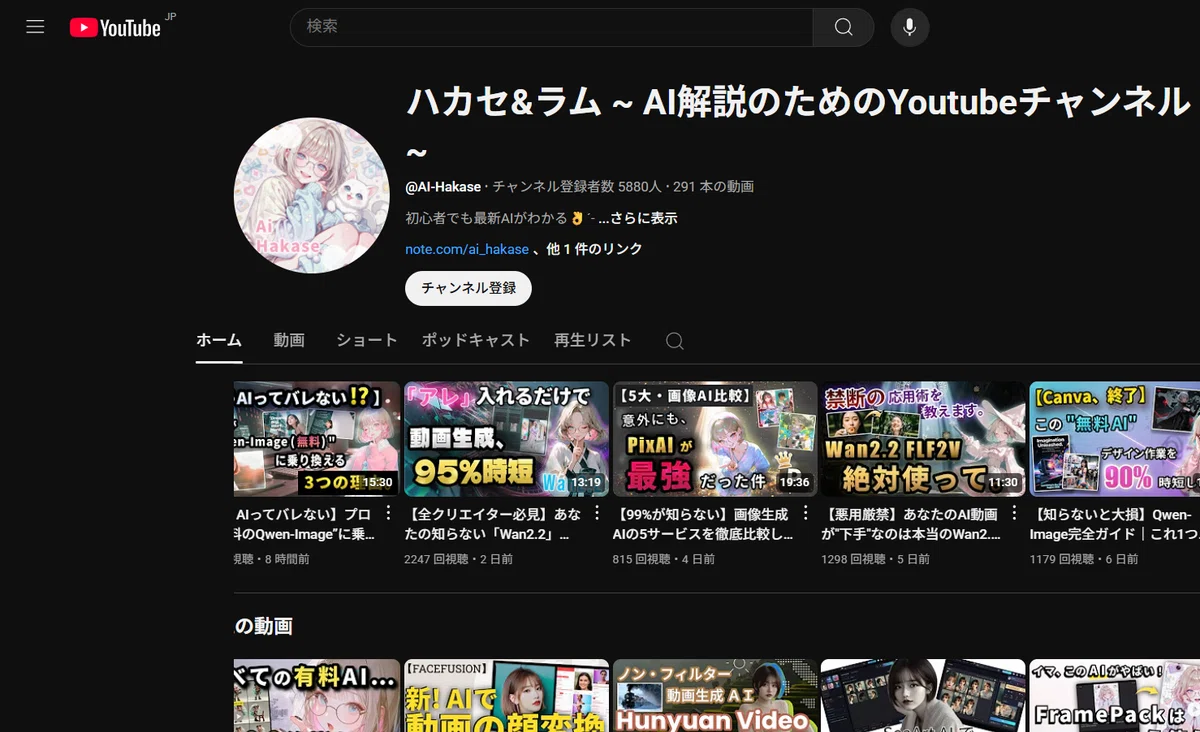Open options for the AIってバレない video
The height and width of the screenshot is (732, 1200).
pos(389,514)
